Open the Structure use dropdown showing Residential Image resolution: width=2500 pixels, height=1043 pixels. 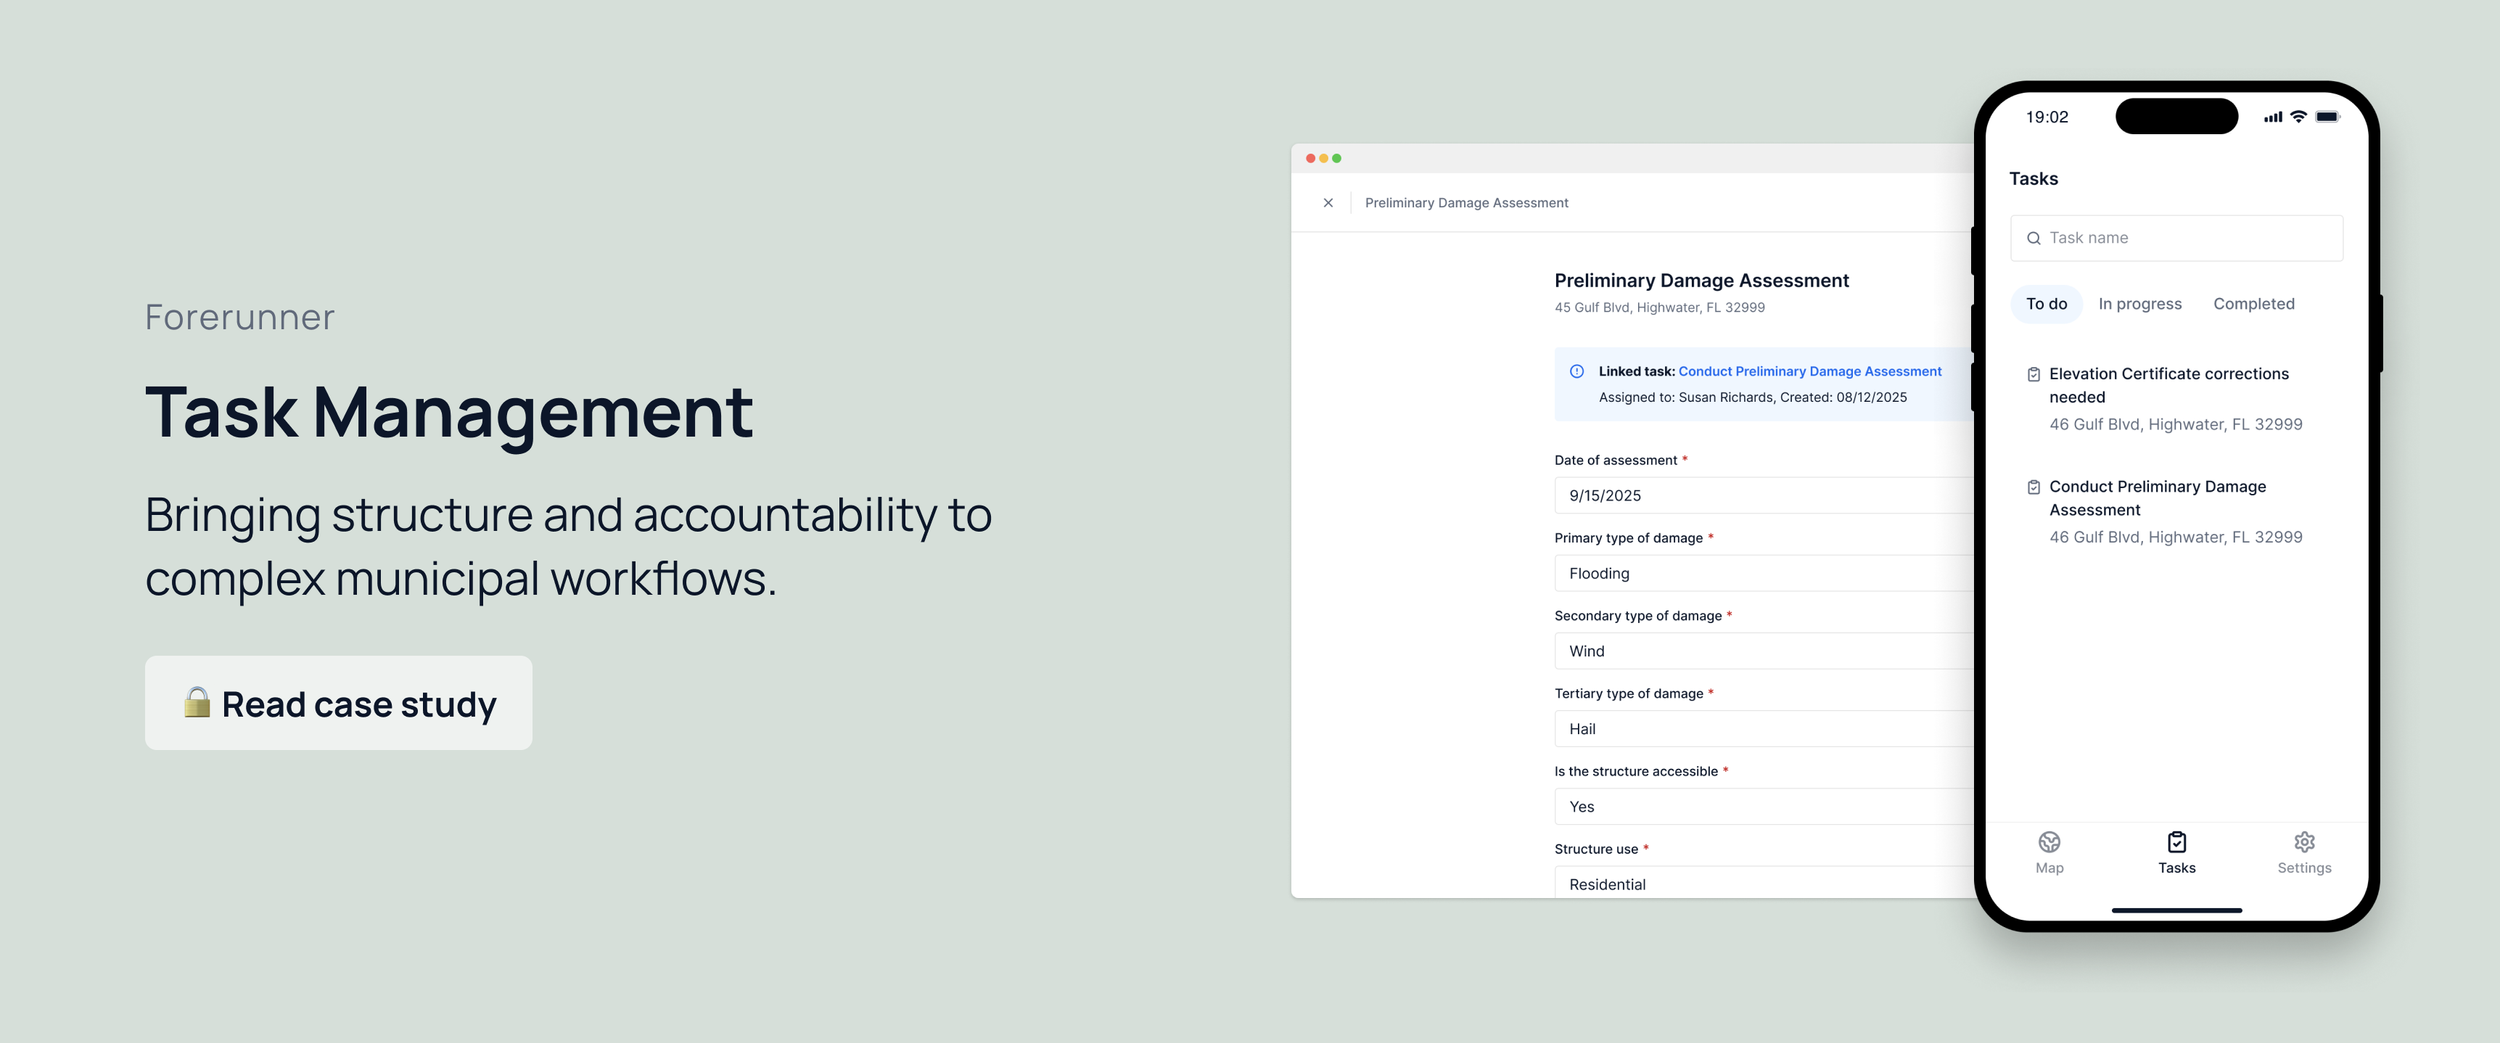click(x=1764, y=882)
